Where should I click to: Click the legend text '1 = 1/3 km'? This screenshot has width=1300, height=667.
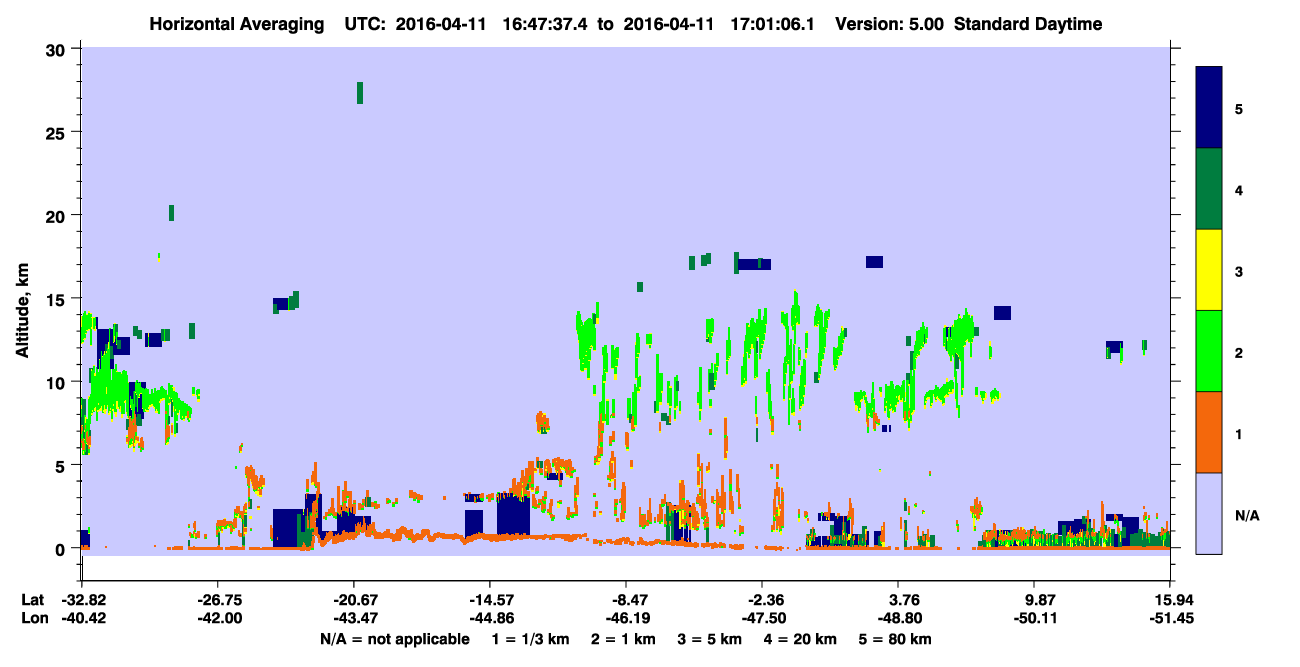533,640
